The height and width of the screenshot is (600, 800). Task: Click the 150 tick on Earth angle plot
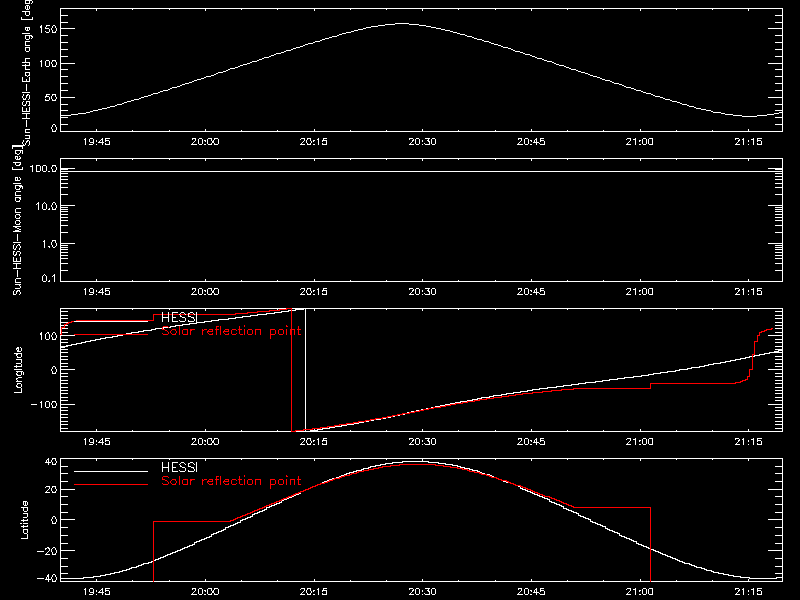(x=48, y=29)
